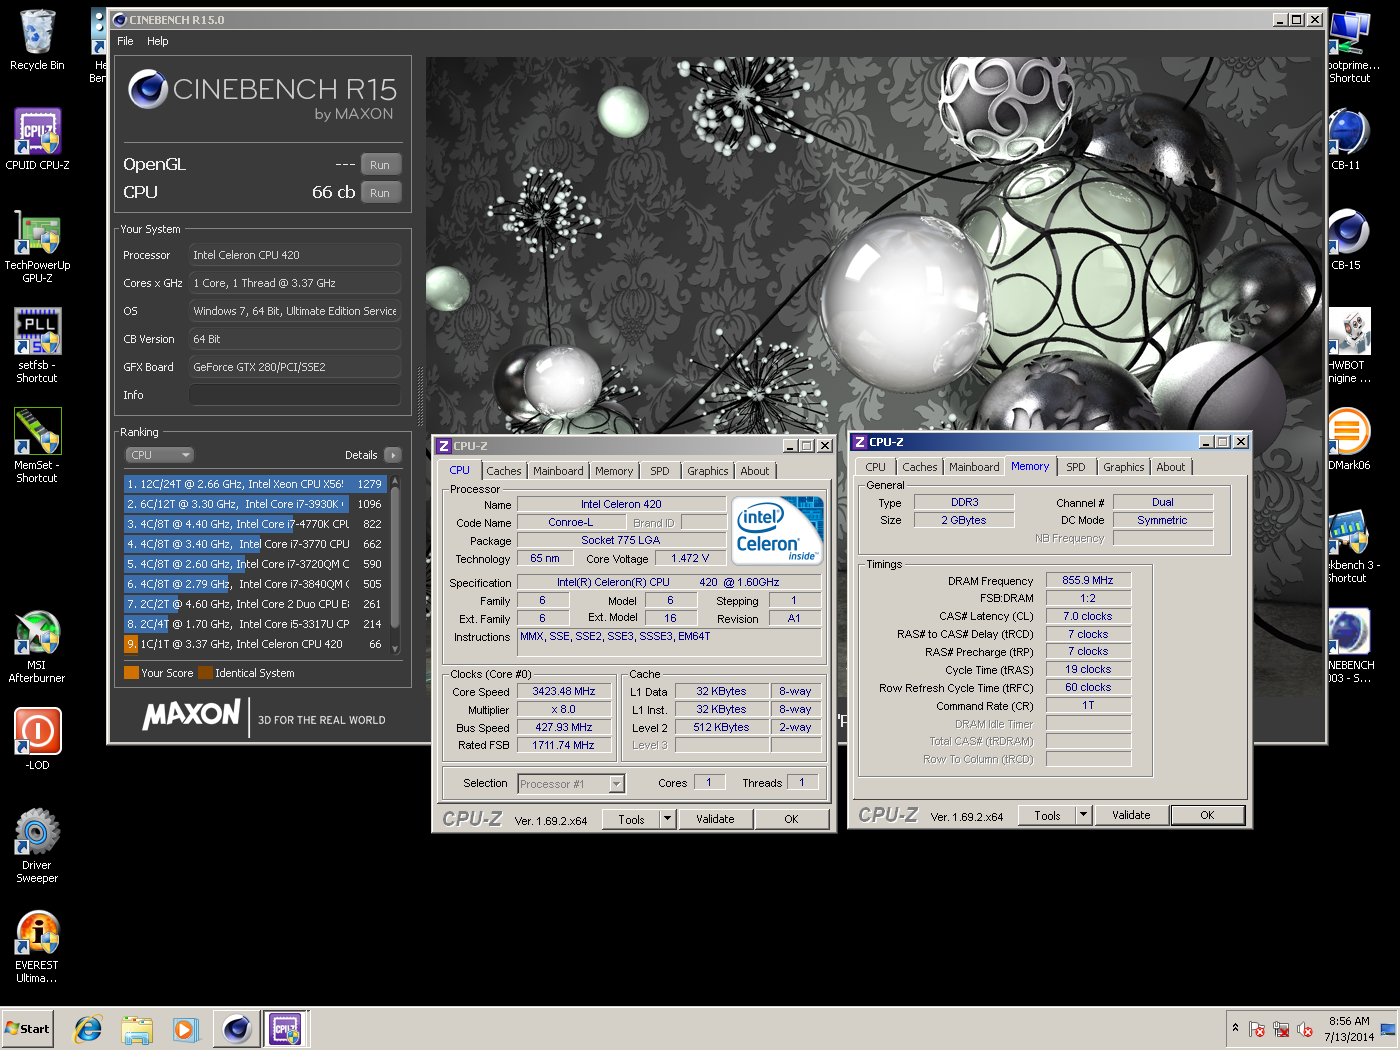Screen dimensions: 1400x1050
Task: Click the Start button
Action: (28, 1029)
